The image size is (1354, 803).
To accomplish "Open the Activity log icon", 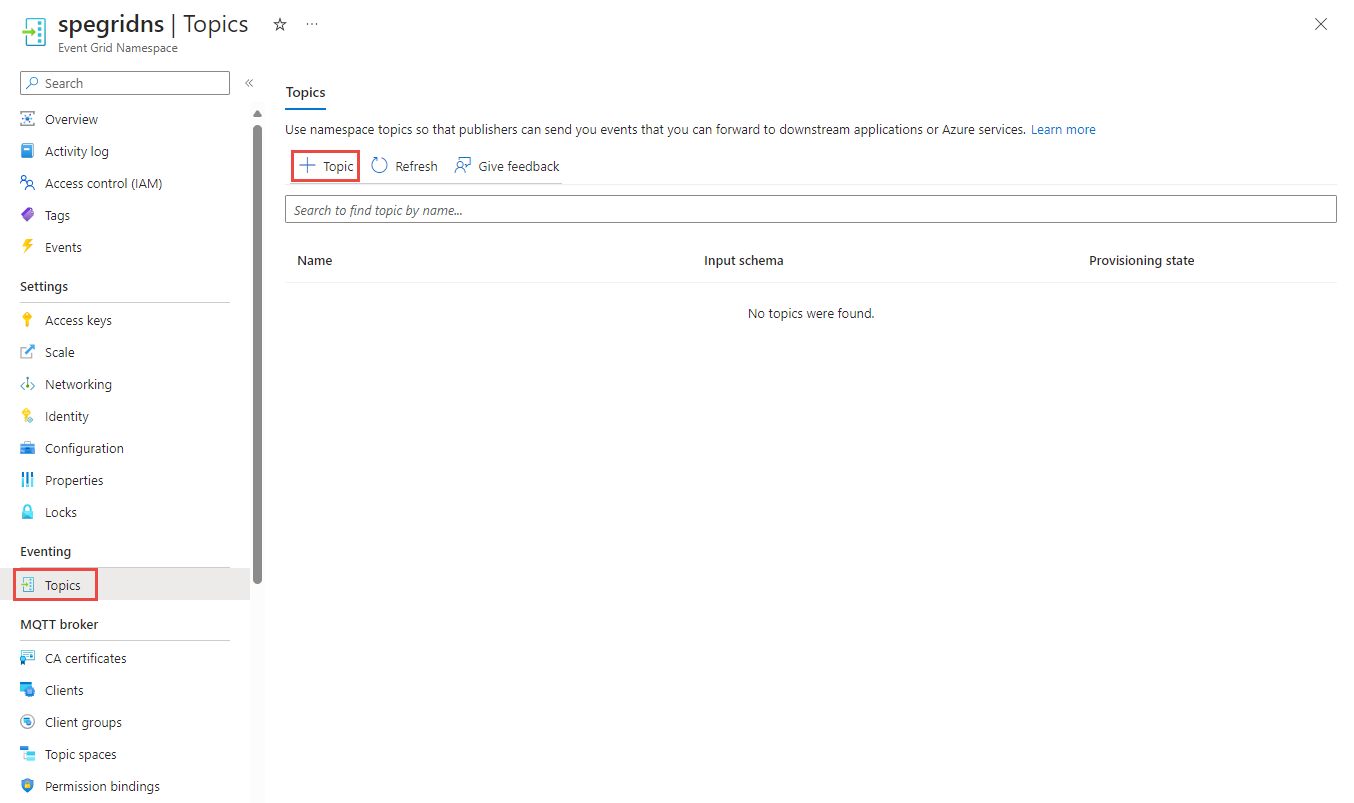I will coord(28,151).
